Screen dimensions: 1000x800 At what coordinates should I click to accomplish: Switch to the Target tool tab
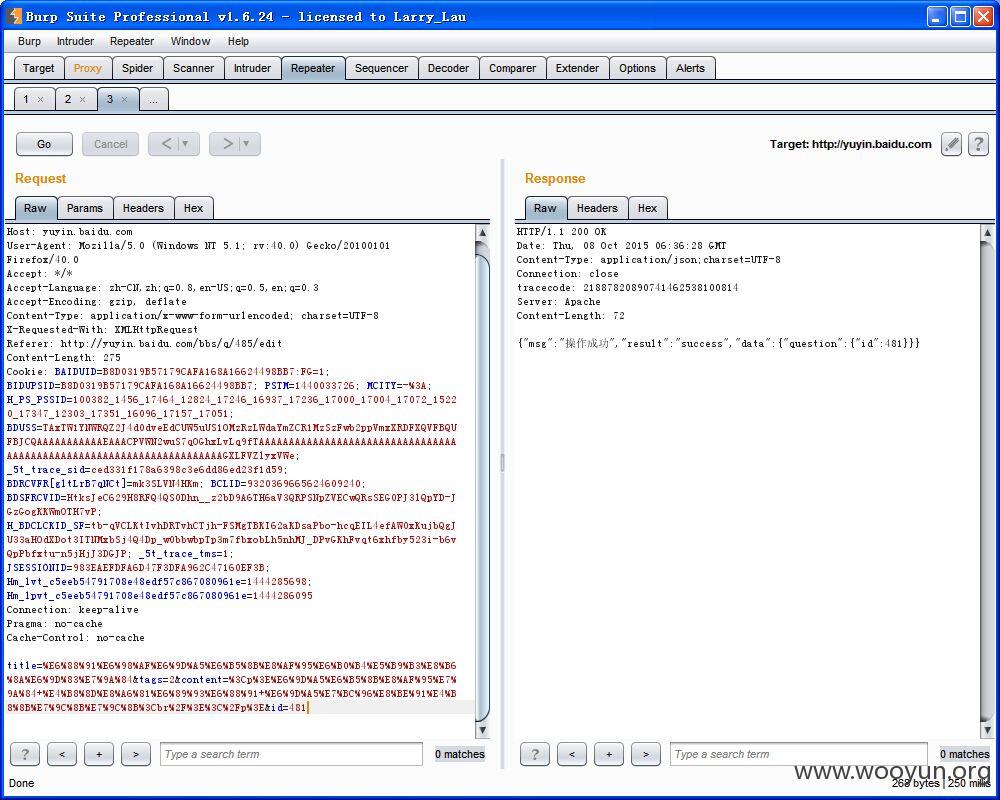click(38, 68)
